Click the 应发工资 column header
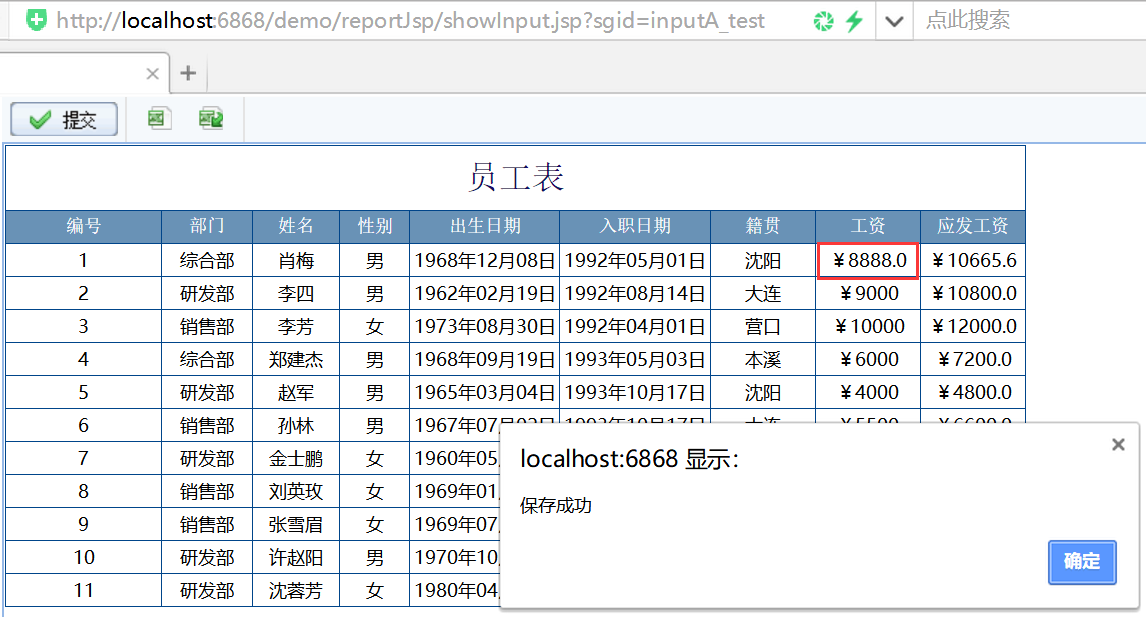1146x617 pixels. click(x=973, y=227)
